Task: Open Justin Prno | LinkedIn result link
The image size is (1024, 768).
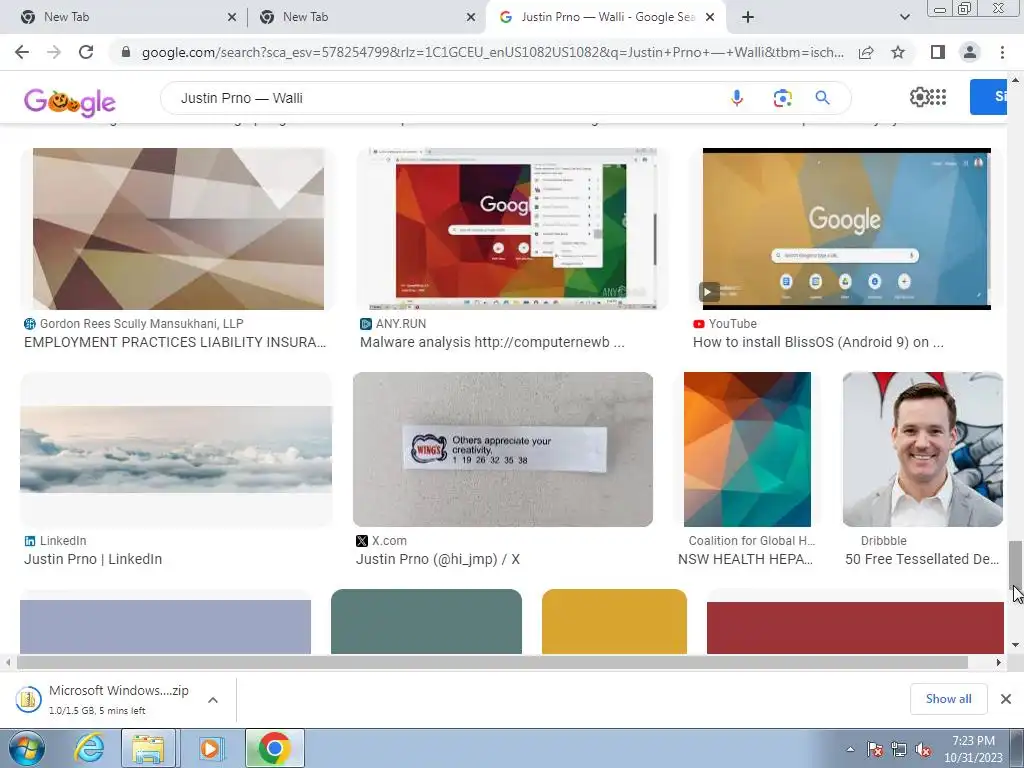Action: pos(93,559)
